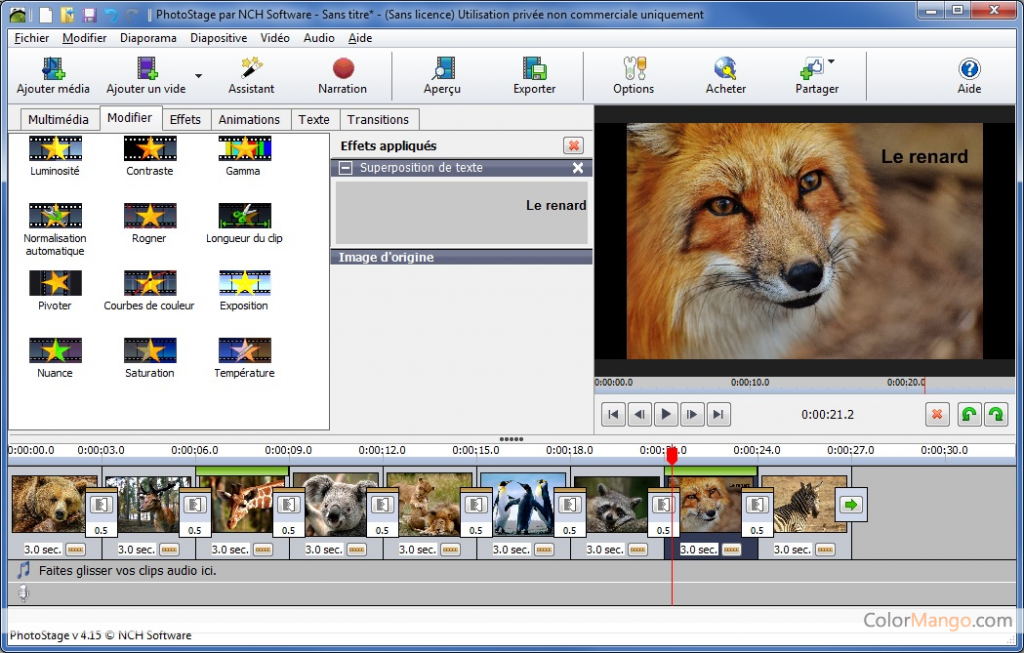Select the koala clip thumbnail

[336, 503]
